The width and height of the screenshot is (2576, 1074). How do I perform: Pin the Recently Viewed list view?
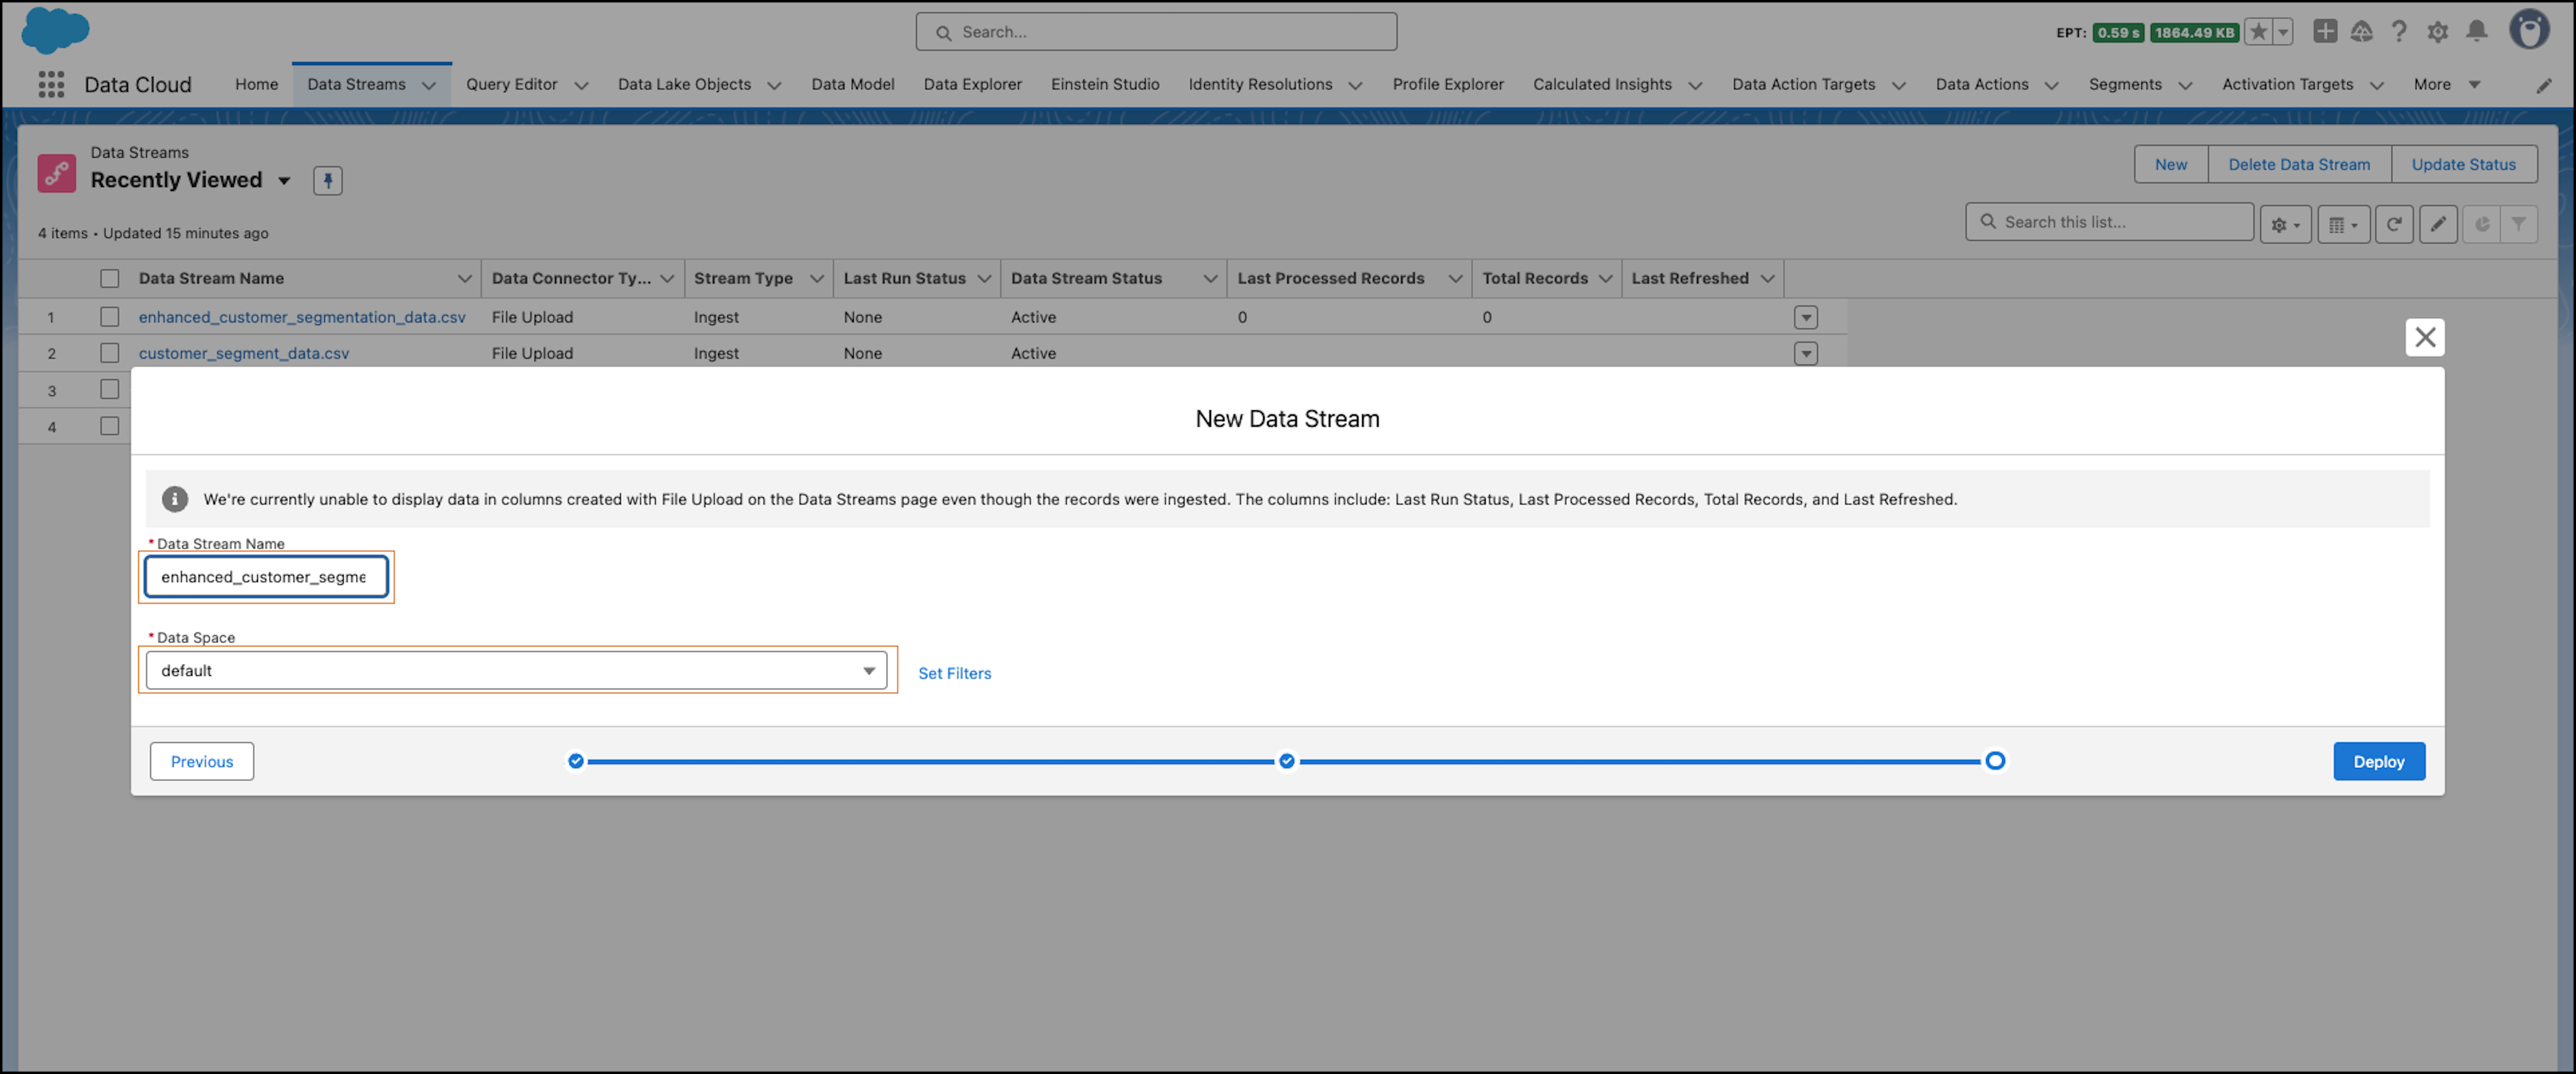pyautogui.click(x=328, y=181)
